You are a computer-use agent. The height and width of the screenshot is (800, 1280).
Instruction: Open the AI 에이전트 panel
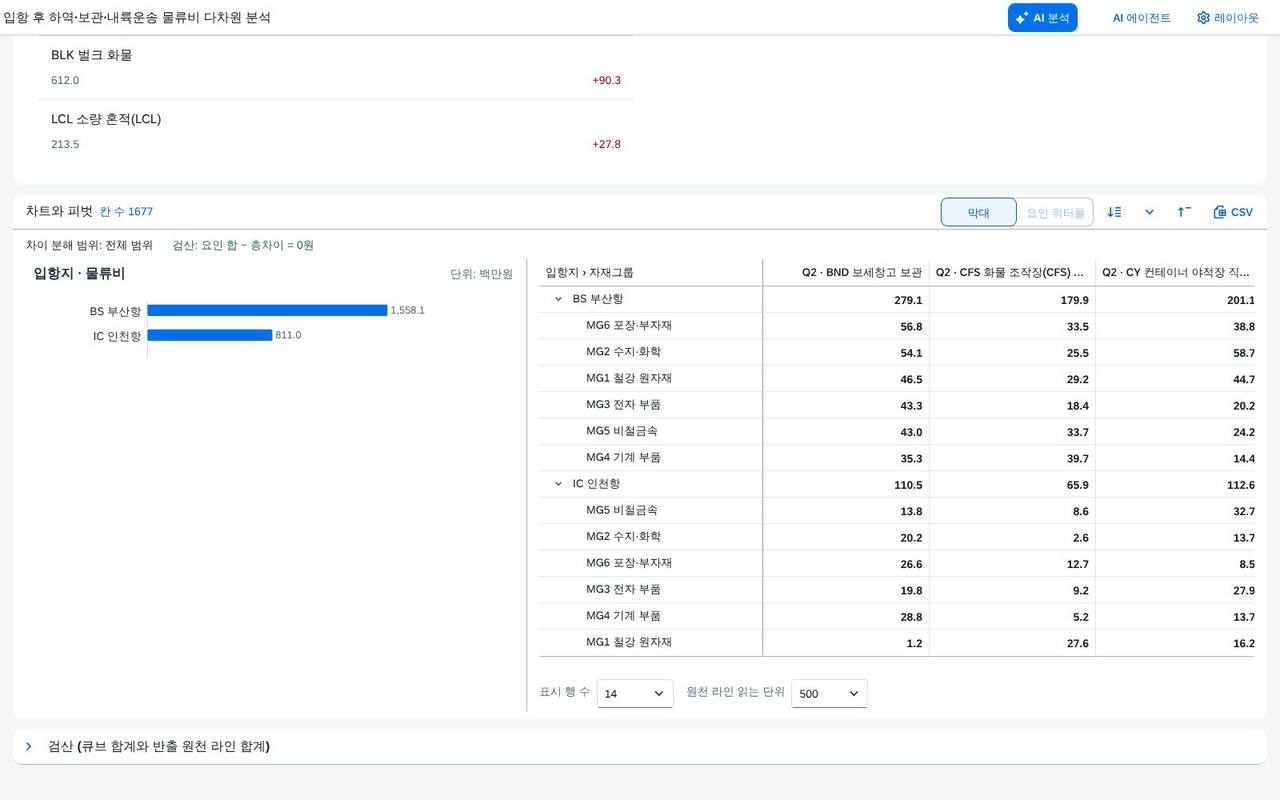[x=1141, y=18]
